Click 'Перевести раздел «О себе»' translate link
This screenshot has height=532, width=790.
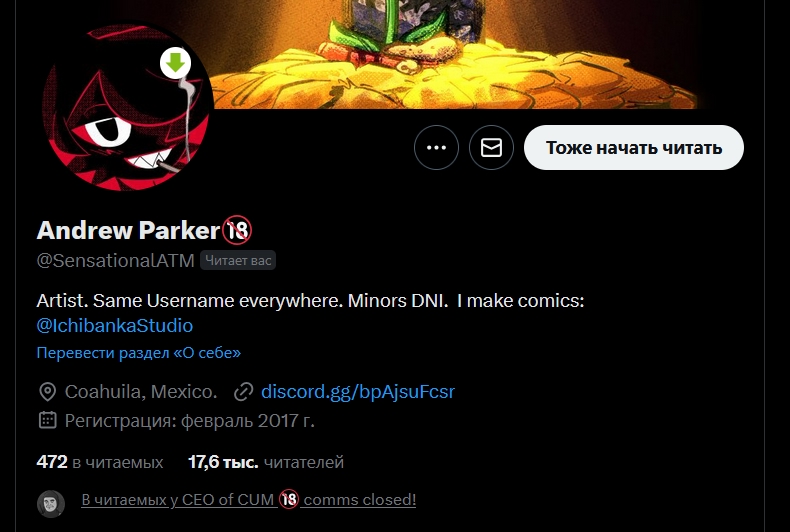(x=139, y=353)
